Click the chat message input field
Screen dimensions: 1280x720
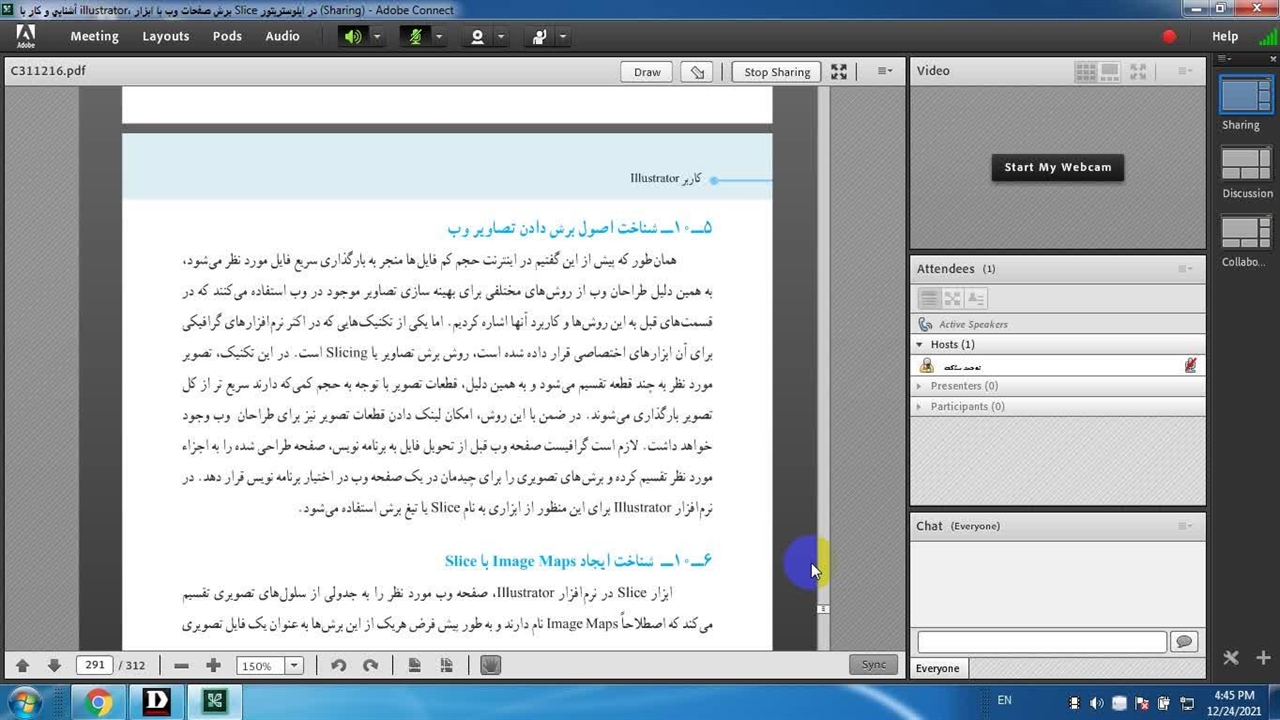tap(1041, 642)
